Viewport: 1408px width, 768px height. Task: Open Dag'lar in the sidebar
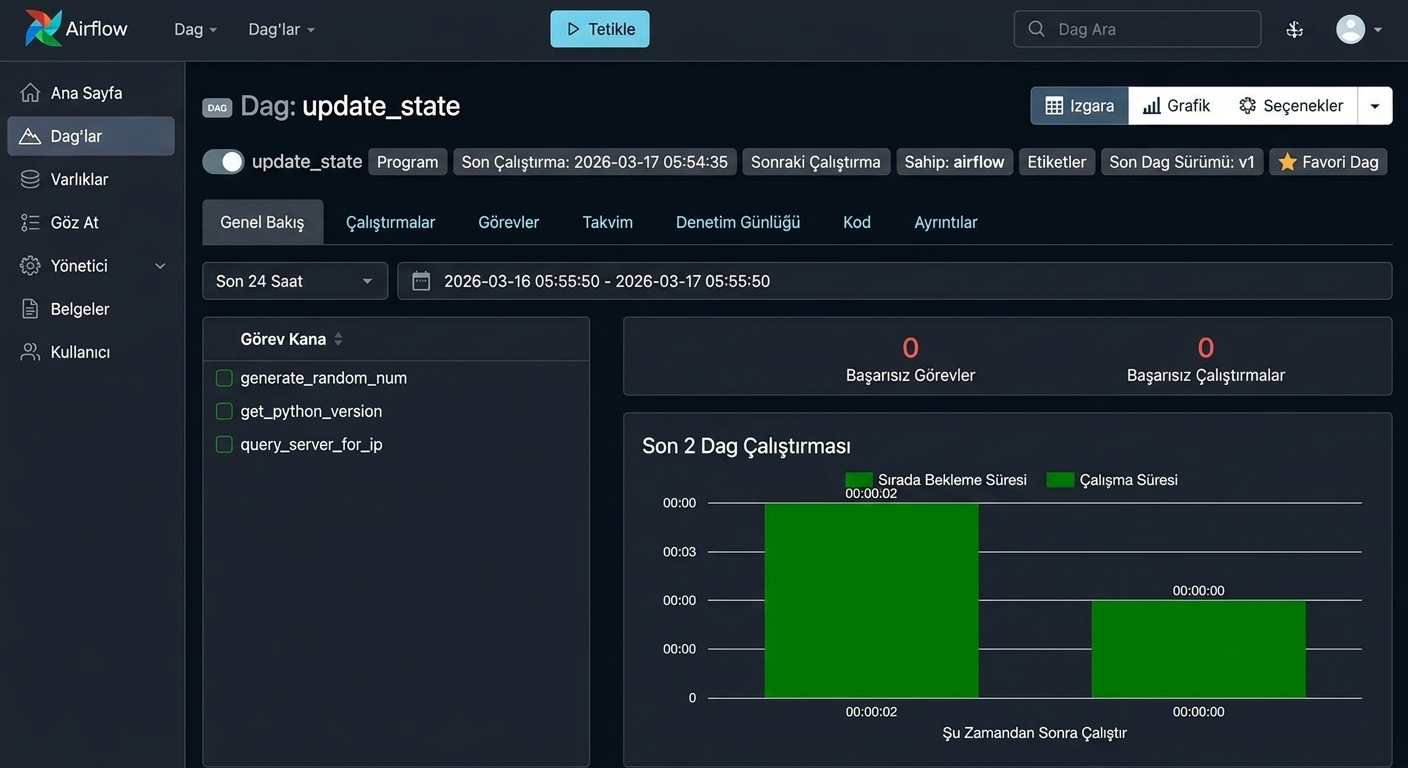point(91,136)
